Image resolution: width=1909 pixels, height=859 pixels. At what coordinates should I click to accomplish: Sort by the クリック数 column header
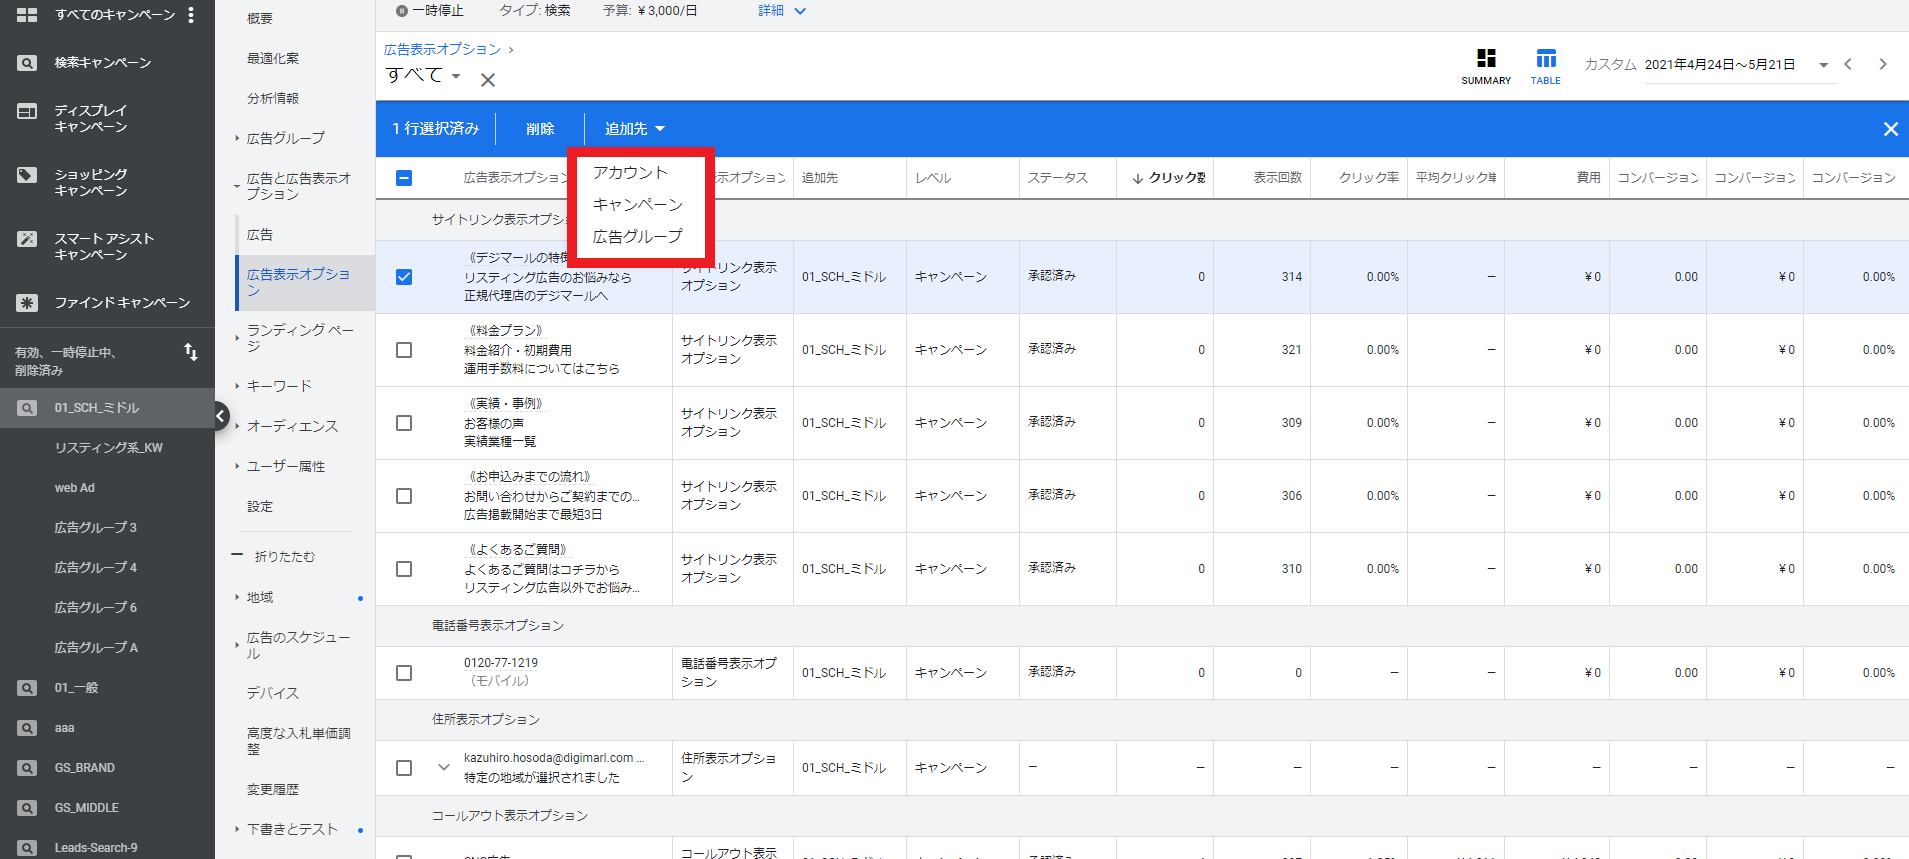point(1168,178)
